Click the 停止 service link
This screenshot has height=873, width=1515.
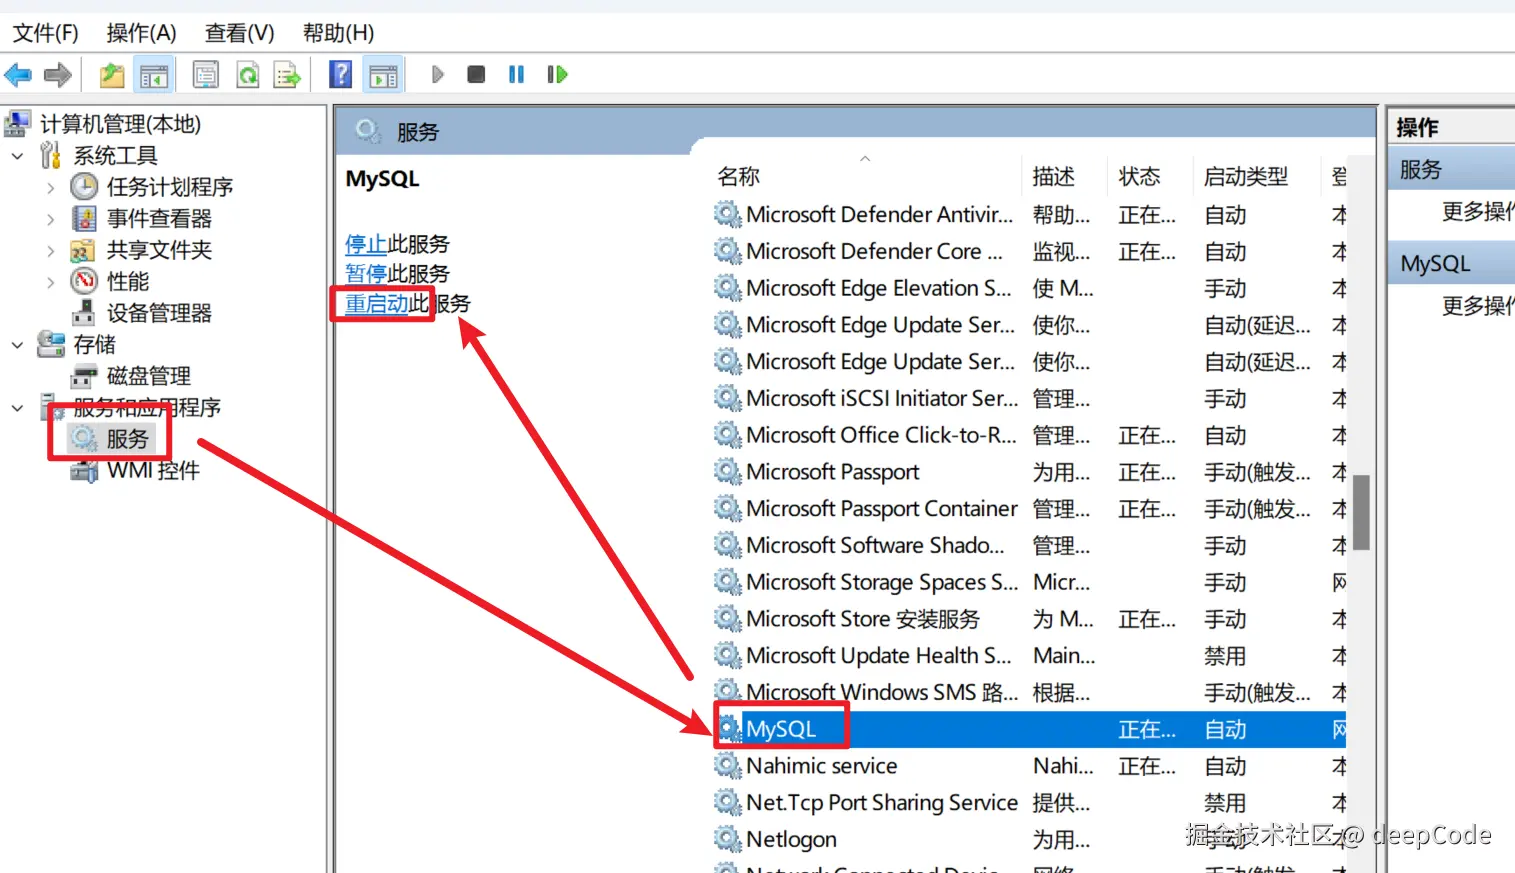pyautogui.click(x=366, y=244)
